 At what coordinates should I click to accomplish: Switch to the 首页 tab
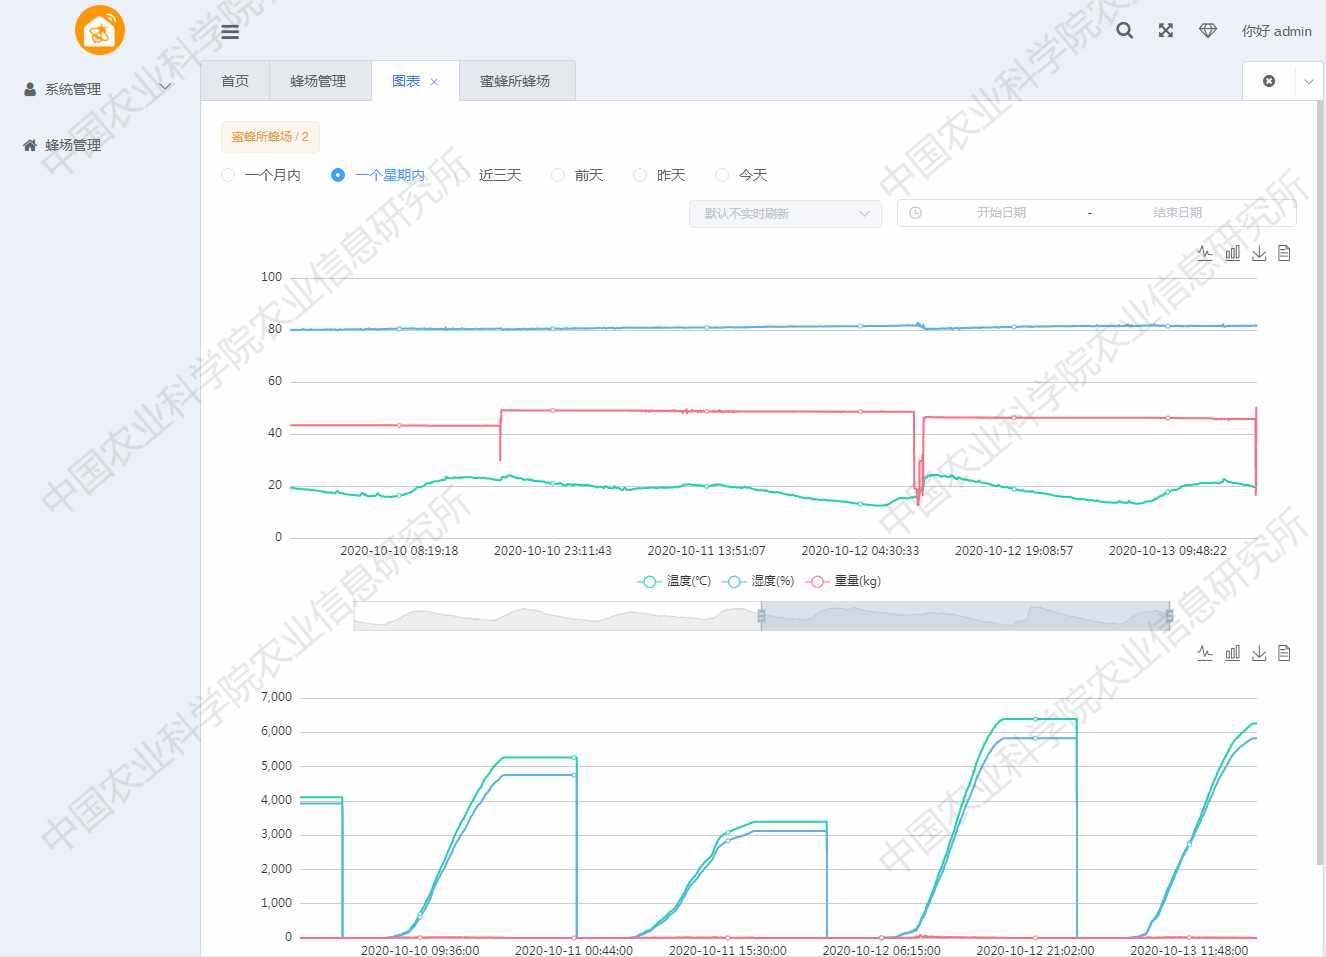(x=235, y=81)
